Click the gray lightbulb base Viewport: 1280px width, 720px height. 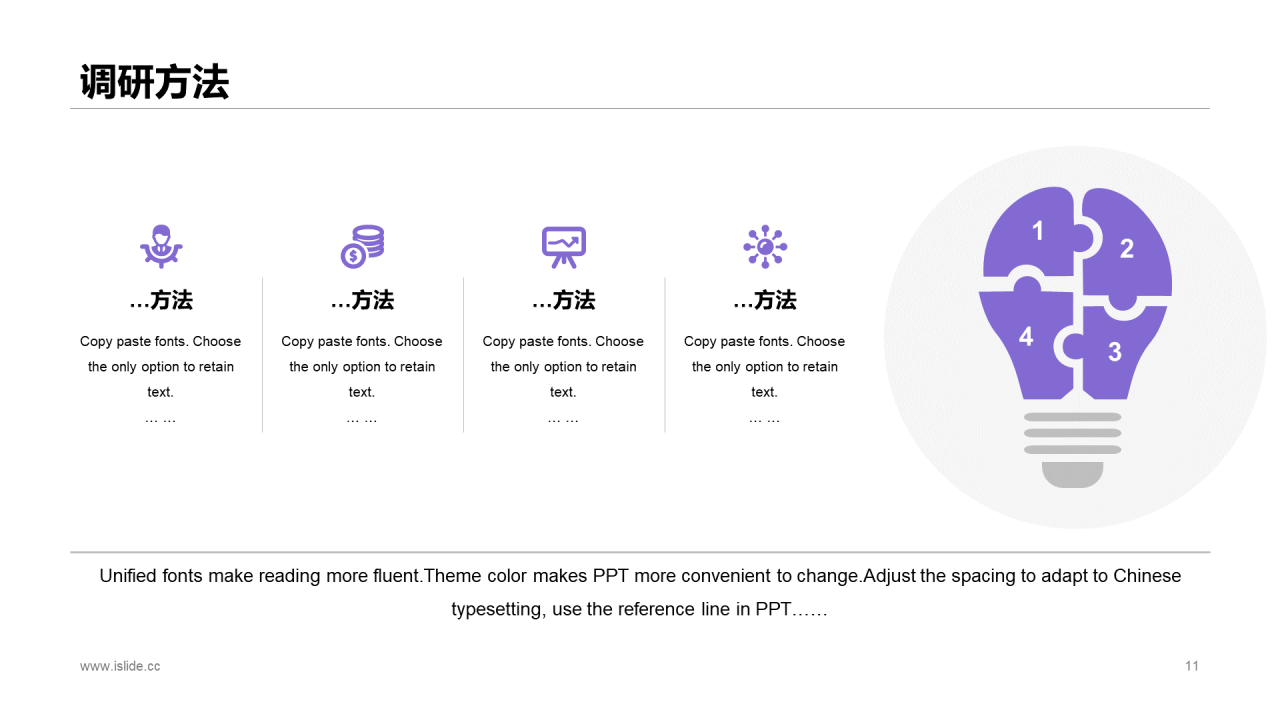click(1073, 450)
